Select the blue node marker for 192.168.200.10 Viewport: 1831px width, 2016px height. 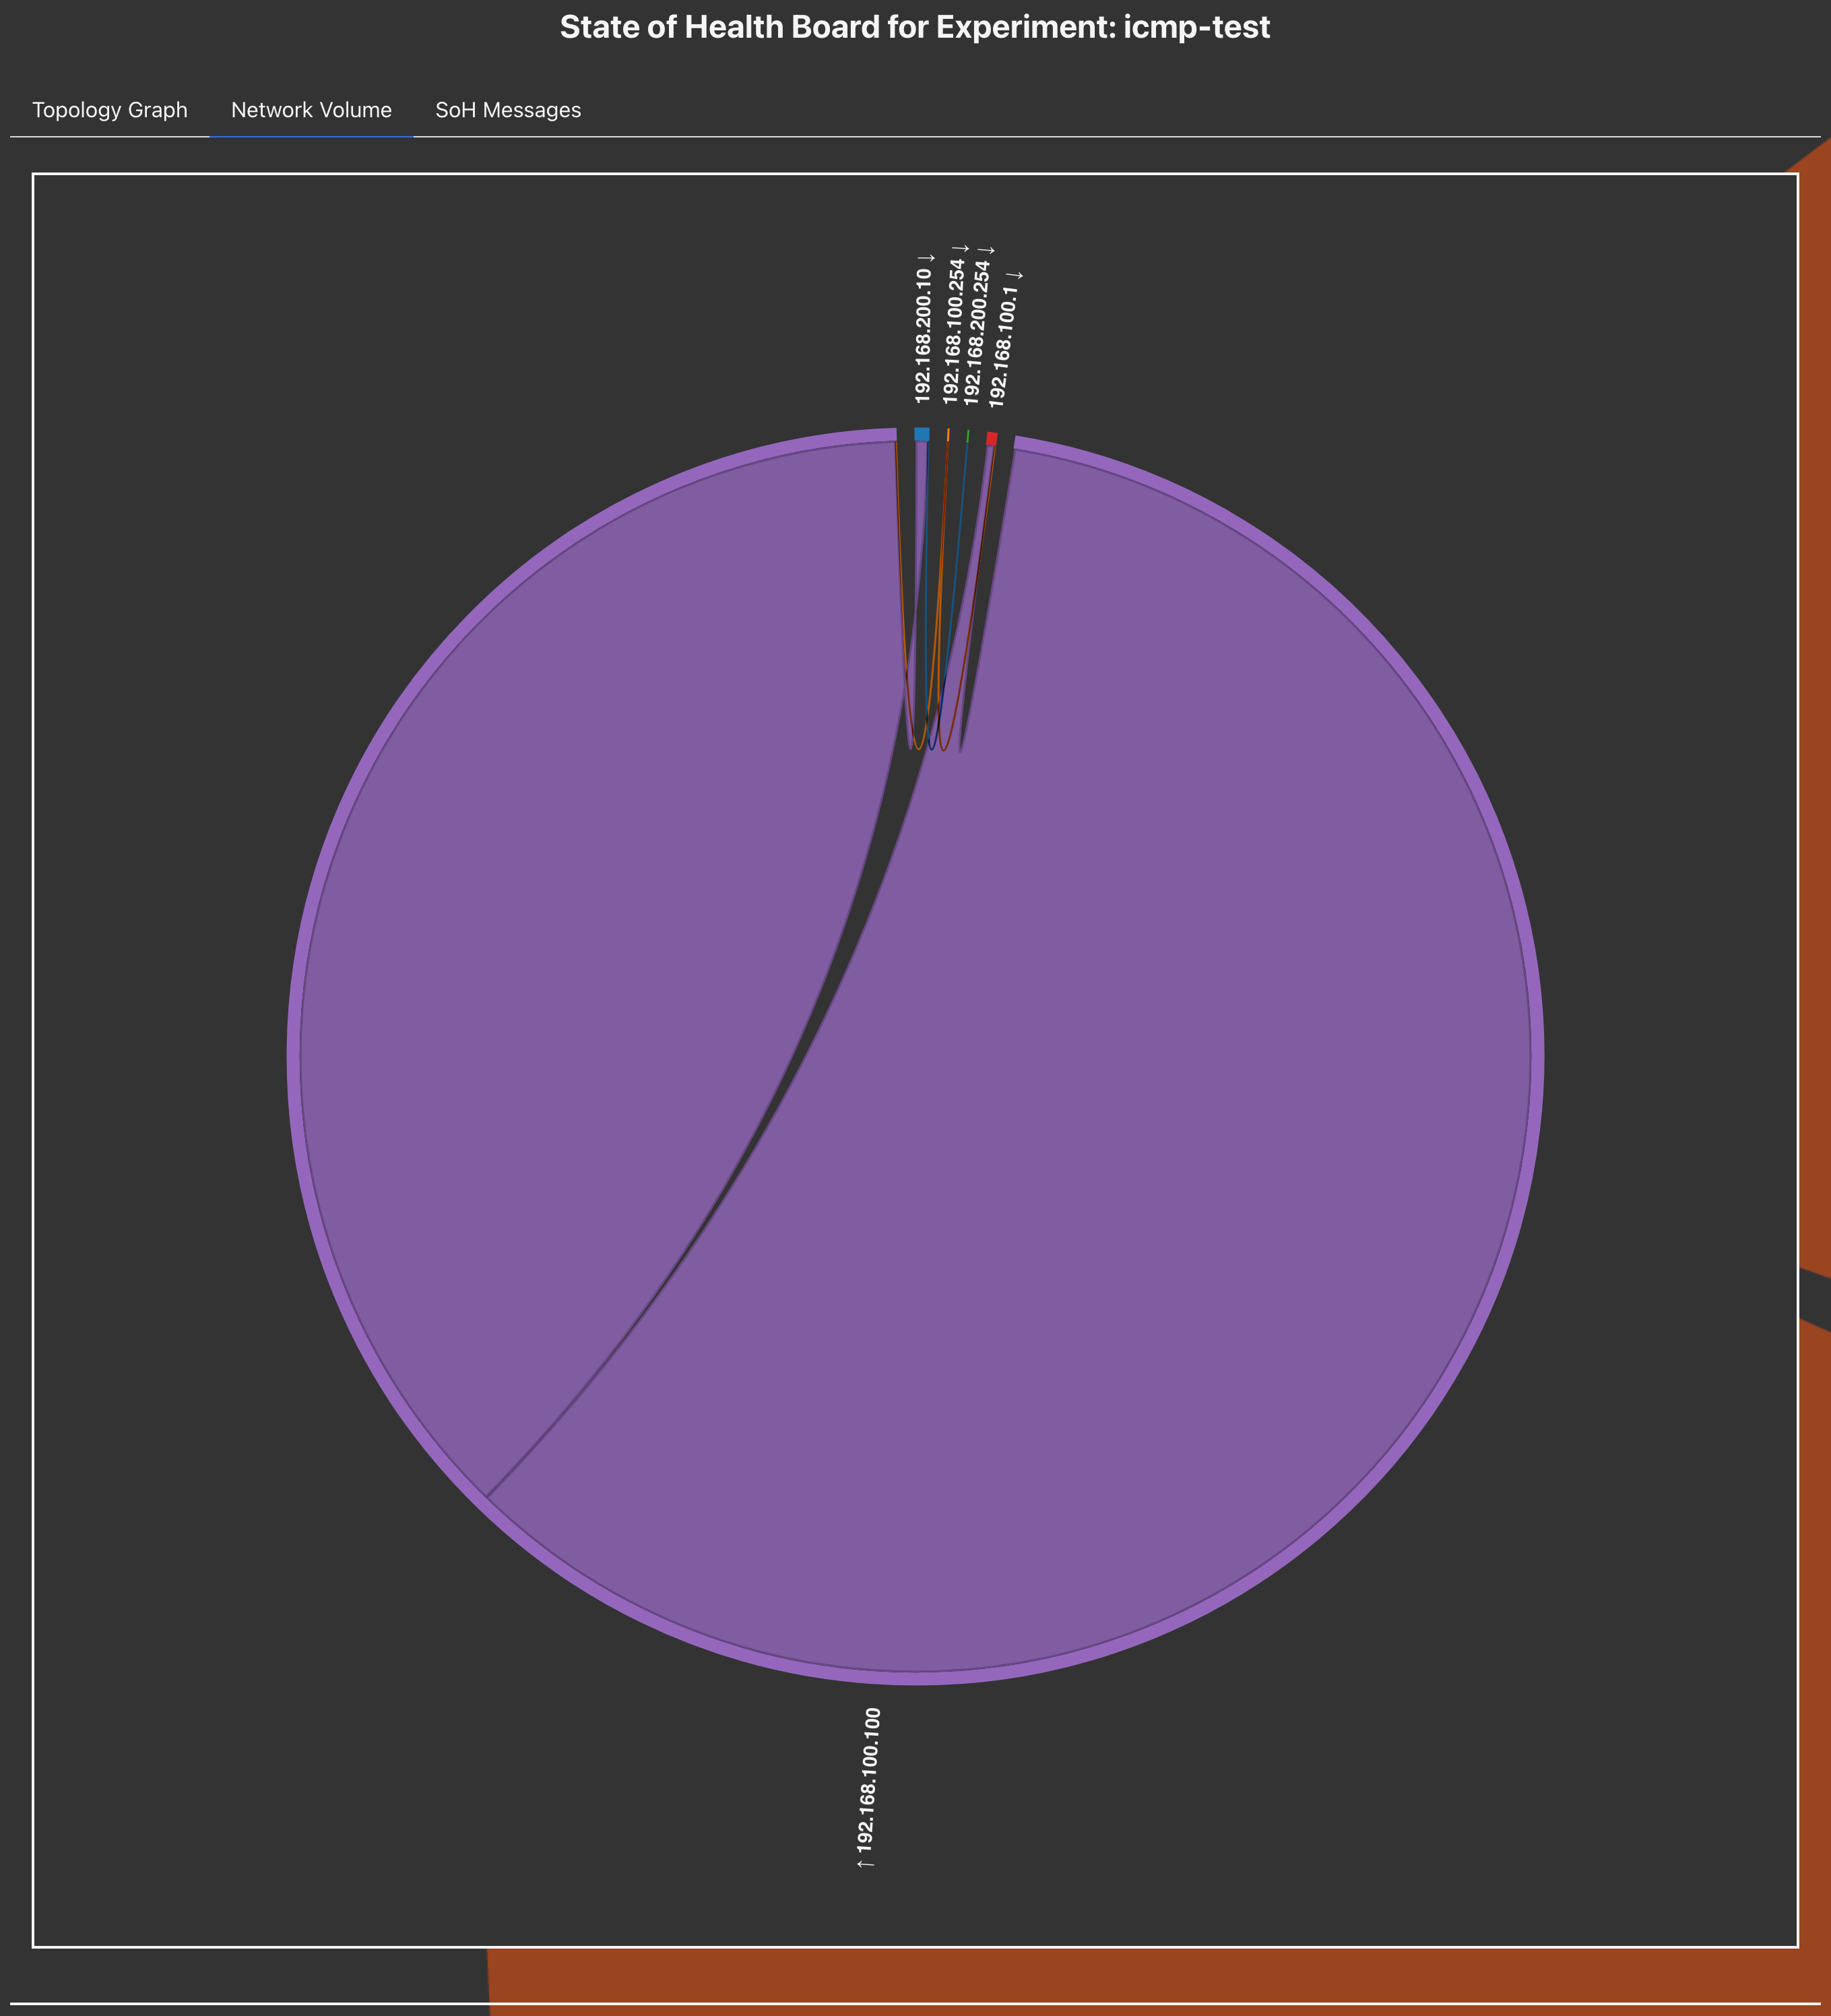point(922,435)
